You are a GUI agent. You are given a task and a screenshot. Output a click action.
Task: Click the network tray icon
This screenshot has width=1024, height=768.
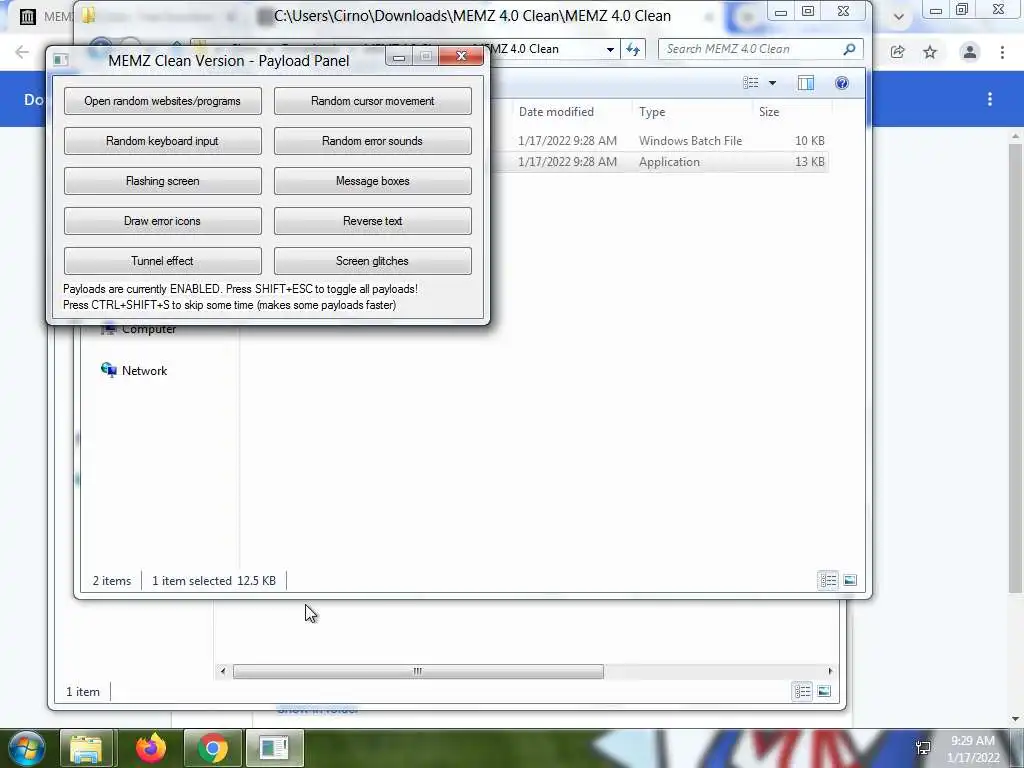[923, 748]
